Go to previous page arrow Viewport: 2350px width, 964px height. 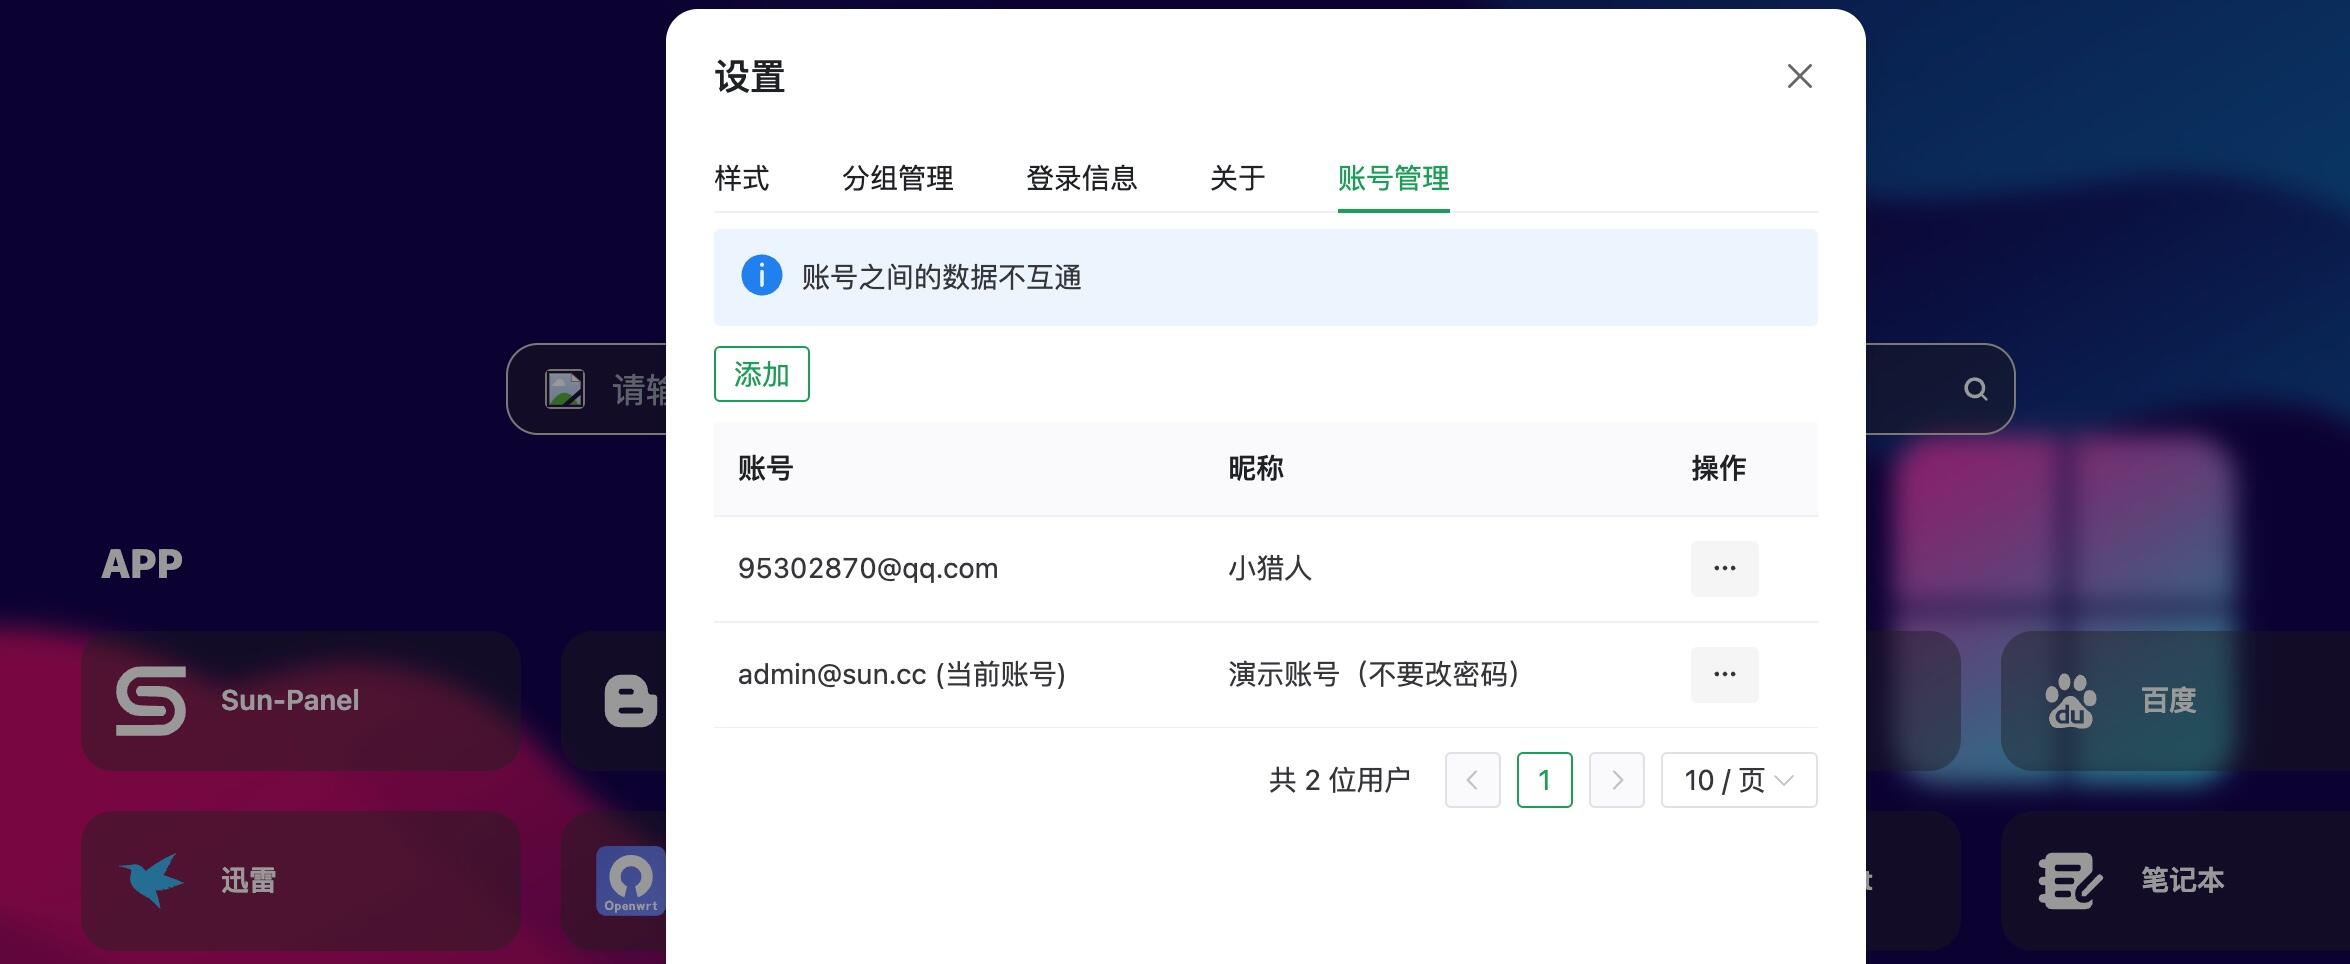coord(1473,780)
